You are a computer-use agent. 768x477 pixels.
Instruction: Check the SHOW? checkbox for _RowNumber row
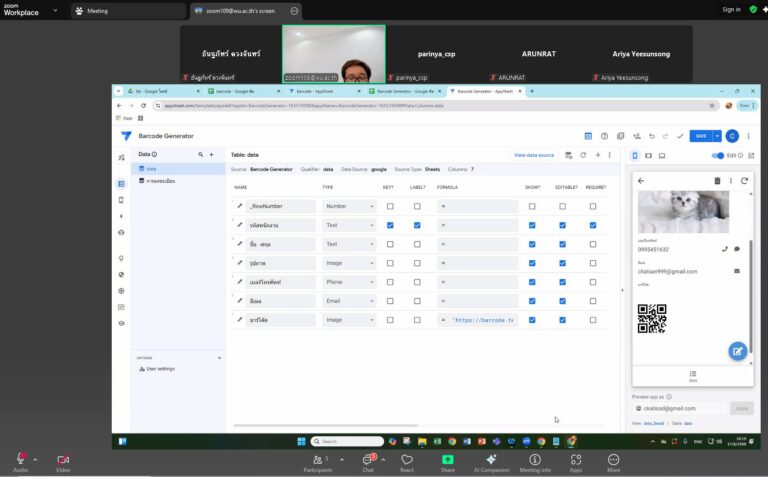pyautogui.click(x=532, y=207)
